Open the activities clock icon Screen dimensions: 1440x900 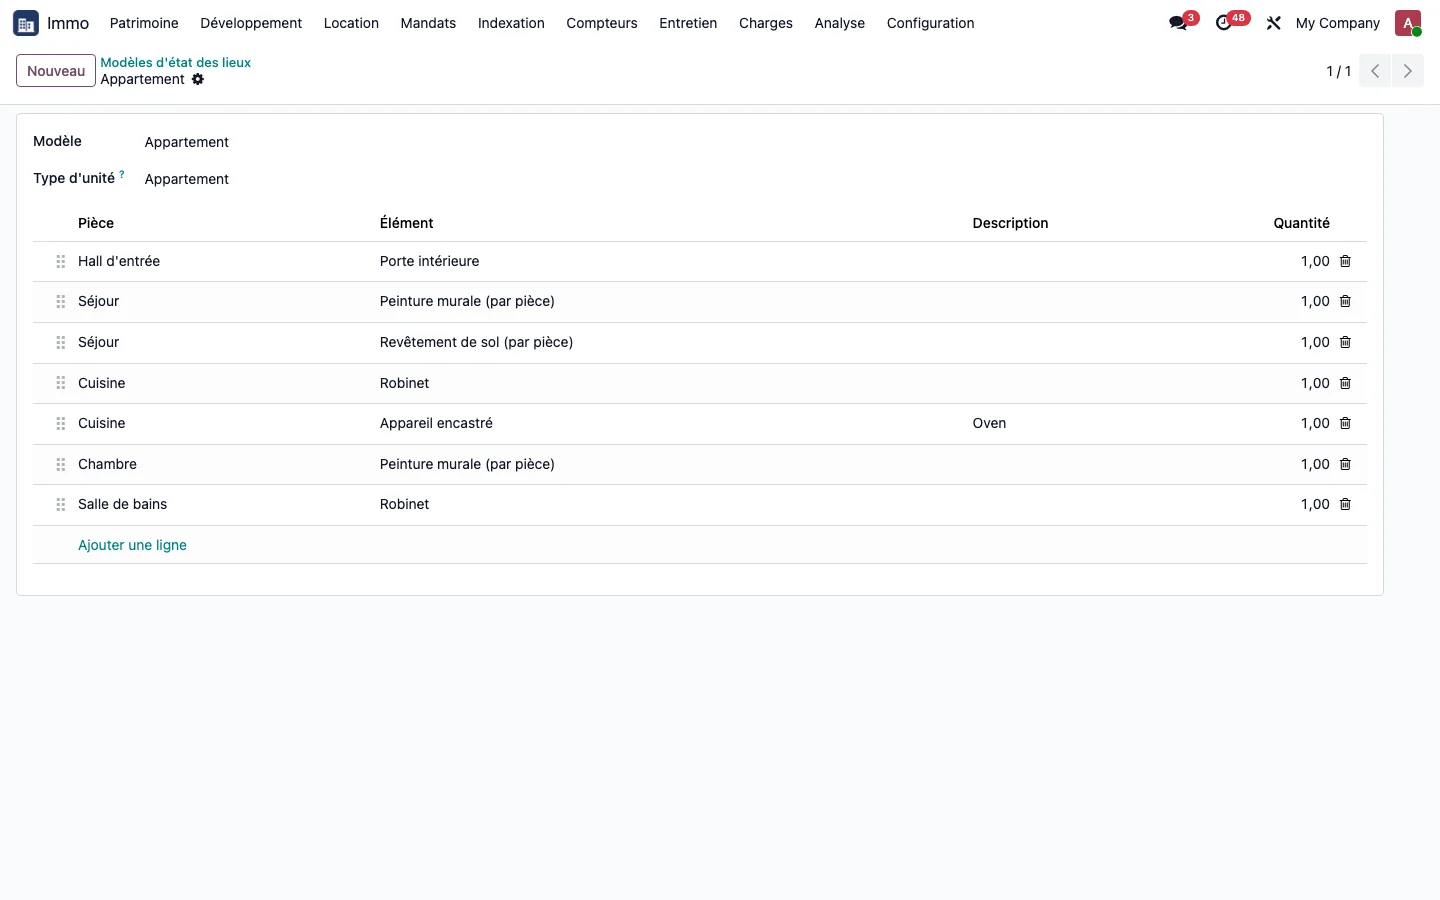click(x=1224, y=23)
